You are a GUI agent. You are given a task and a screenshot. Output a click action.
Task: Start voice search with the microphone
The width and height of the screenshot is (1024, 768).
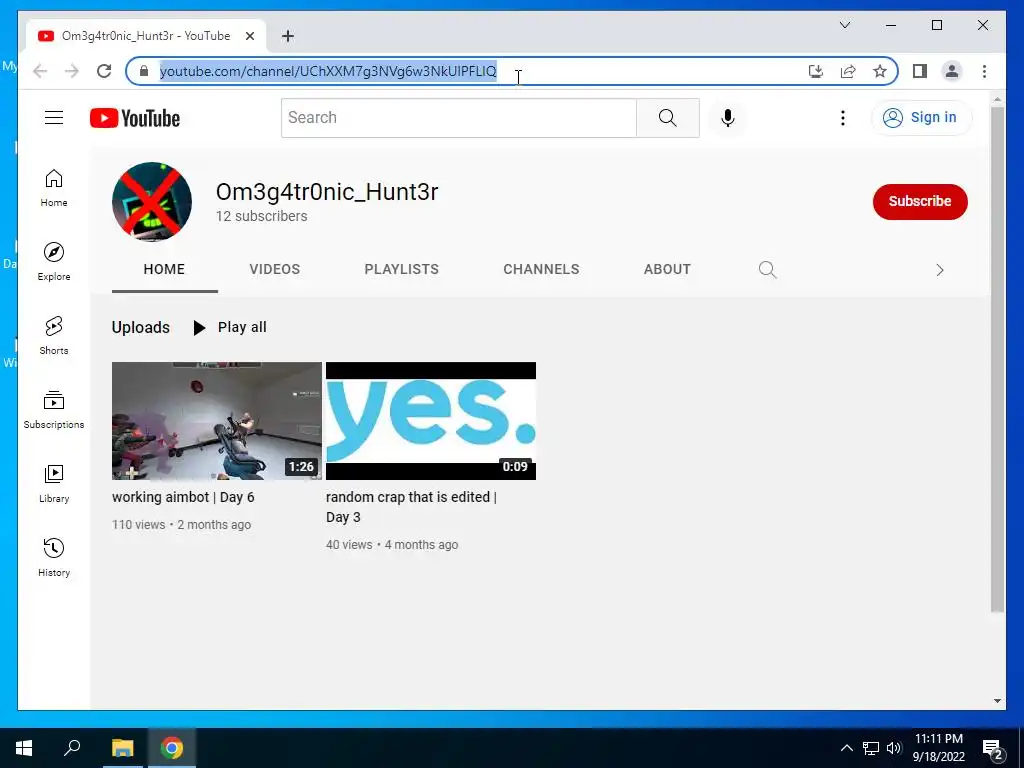(728, 118)
